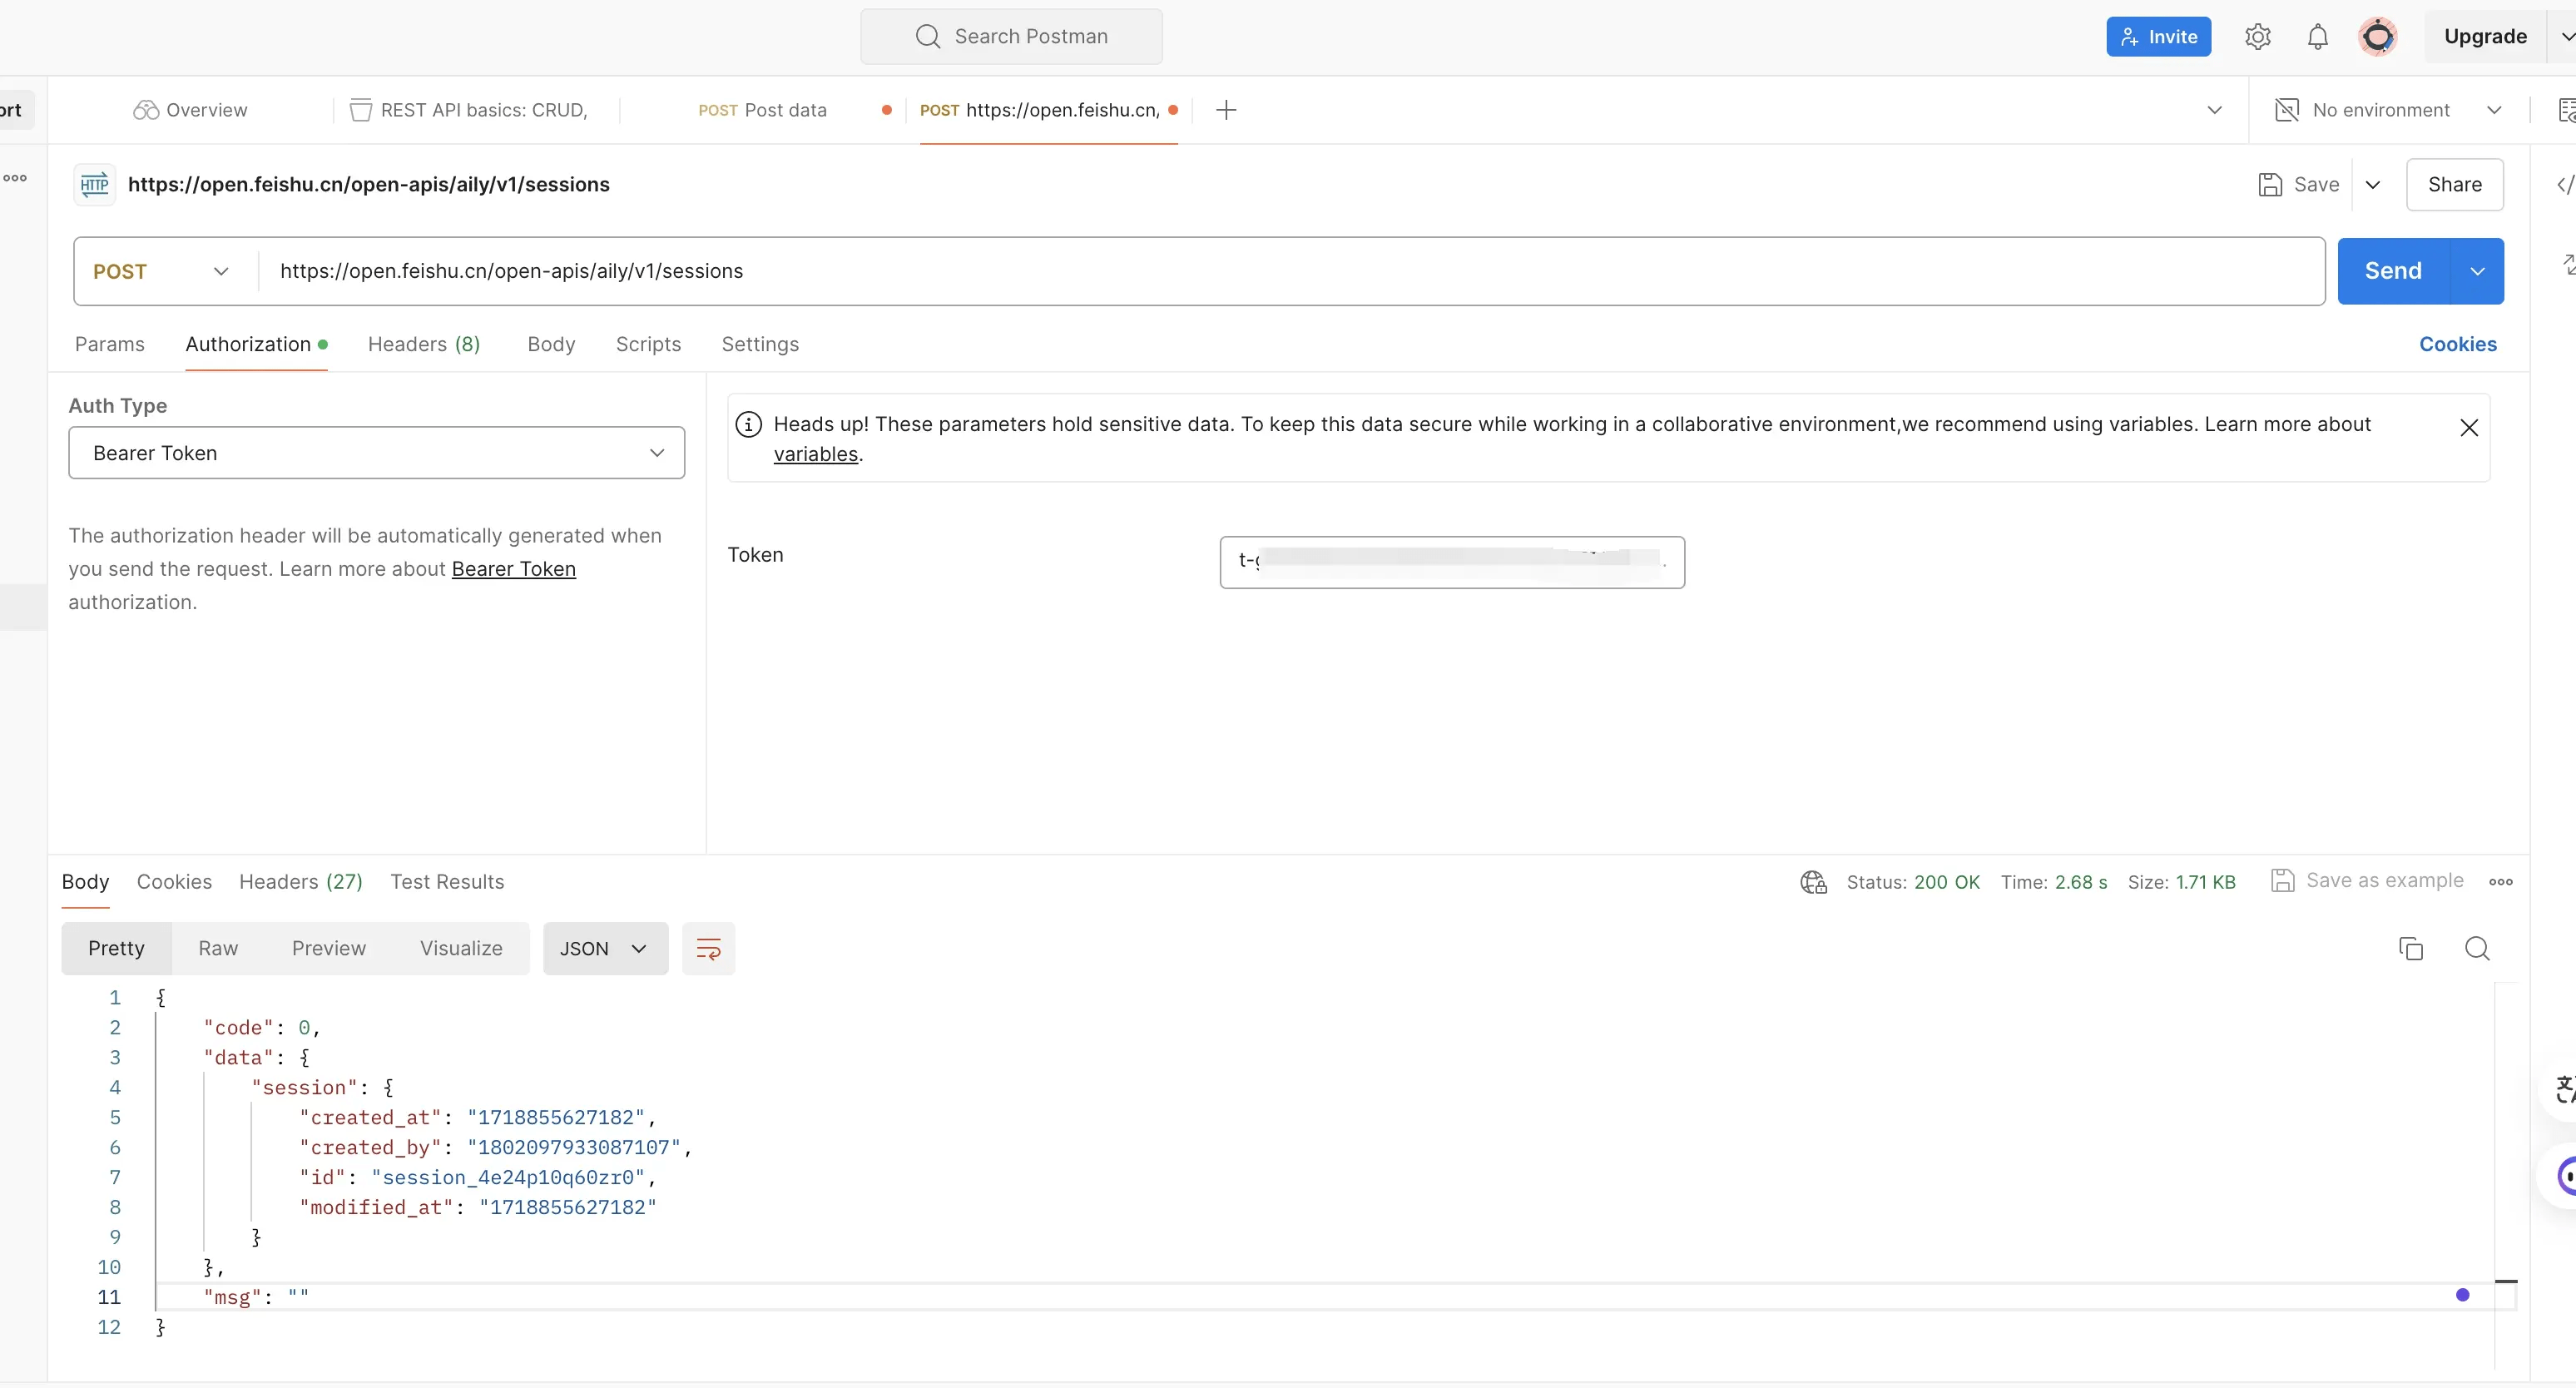This screenshot has width=2576, height=1388.
Task: Follow the variables link in banner
Action: (815, 454)
